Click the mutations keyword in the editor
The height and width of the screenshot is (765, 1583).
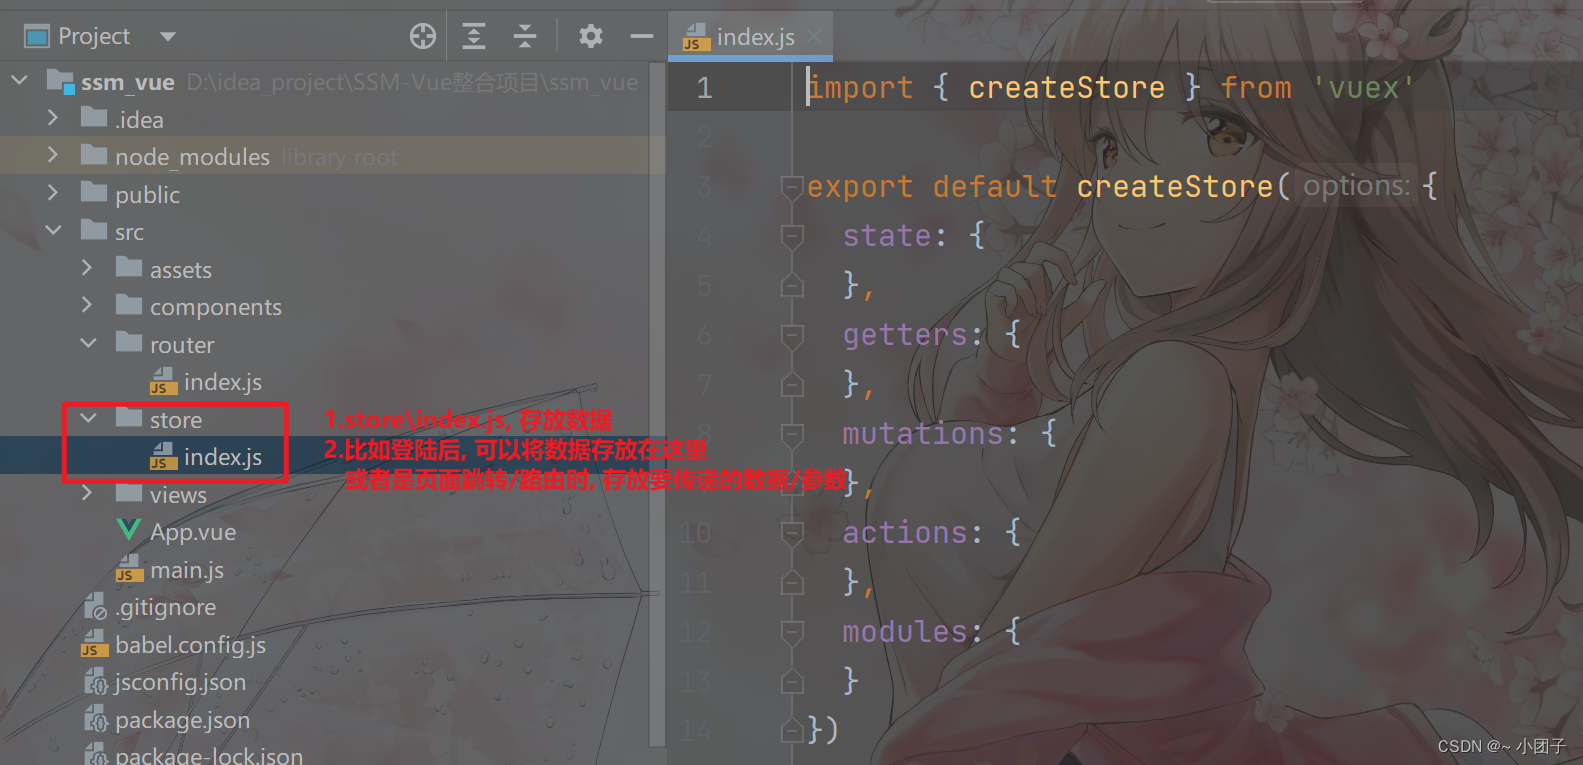tap(922, 434)
